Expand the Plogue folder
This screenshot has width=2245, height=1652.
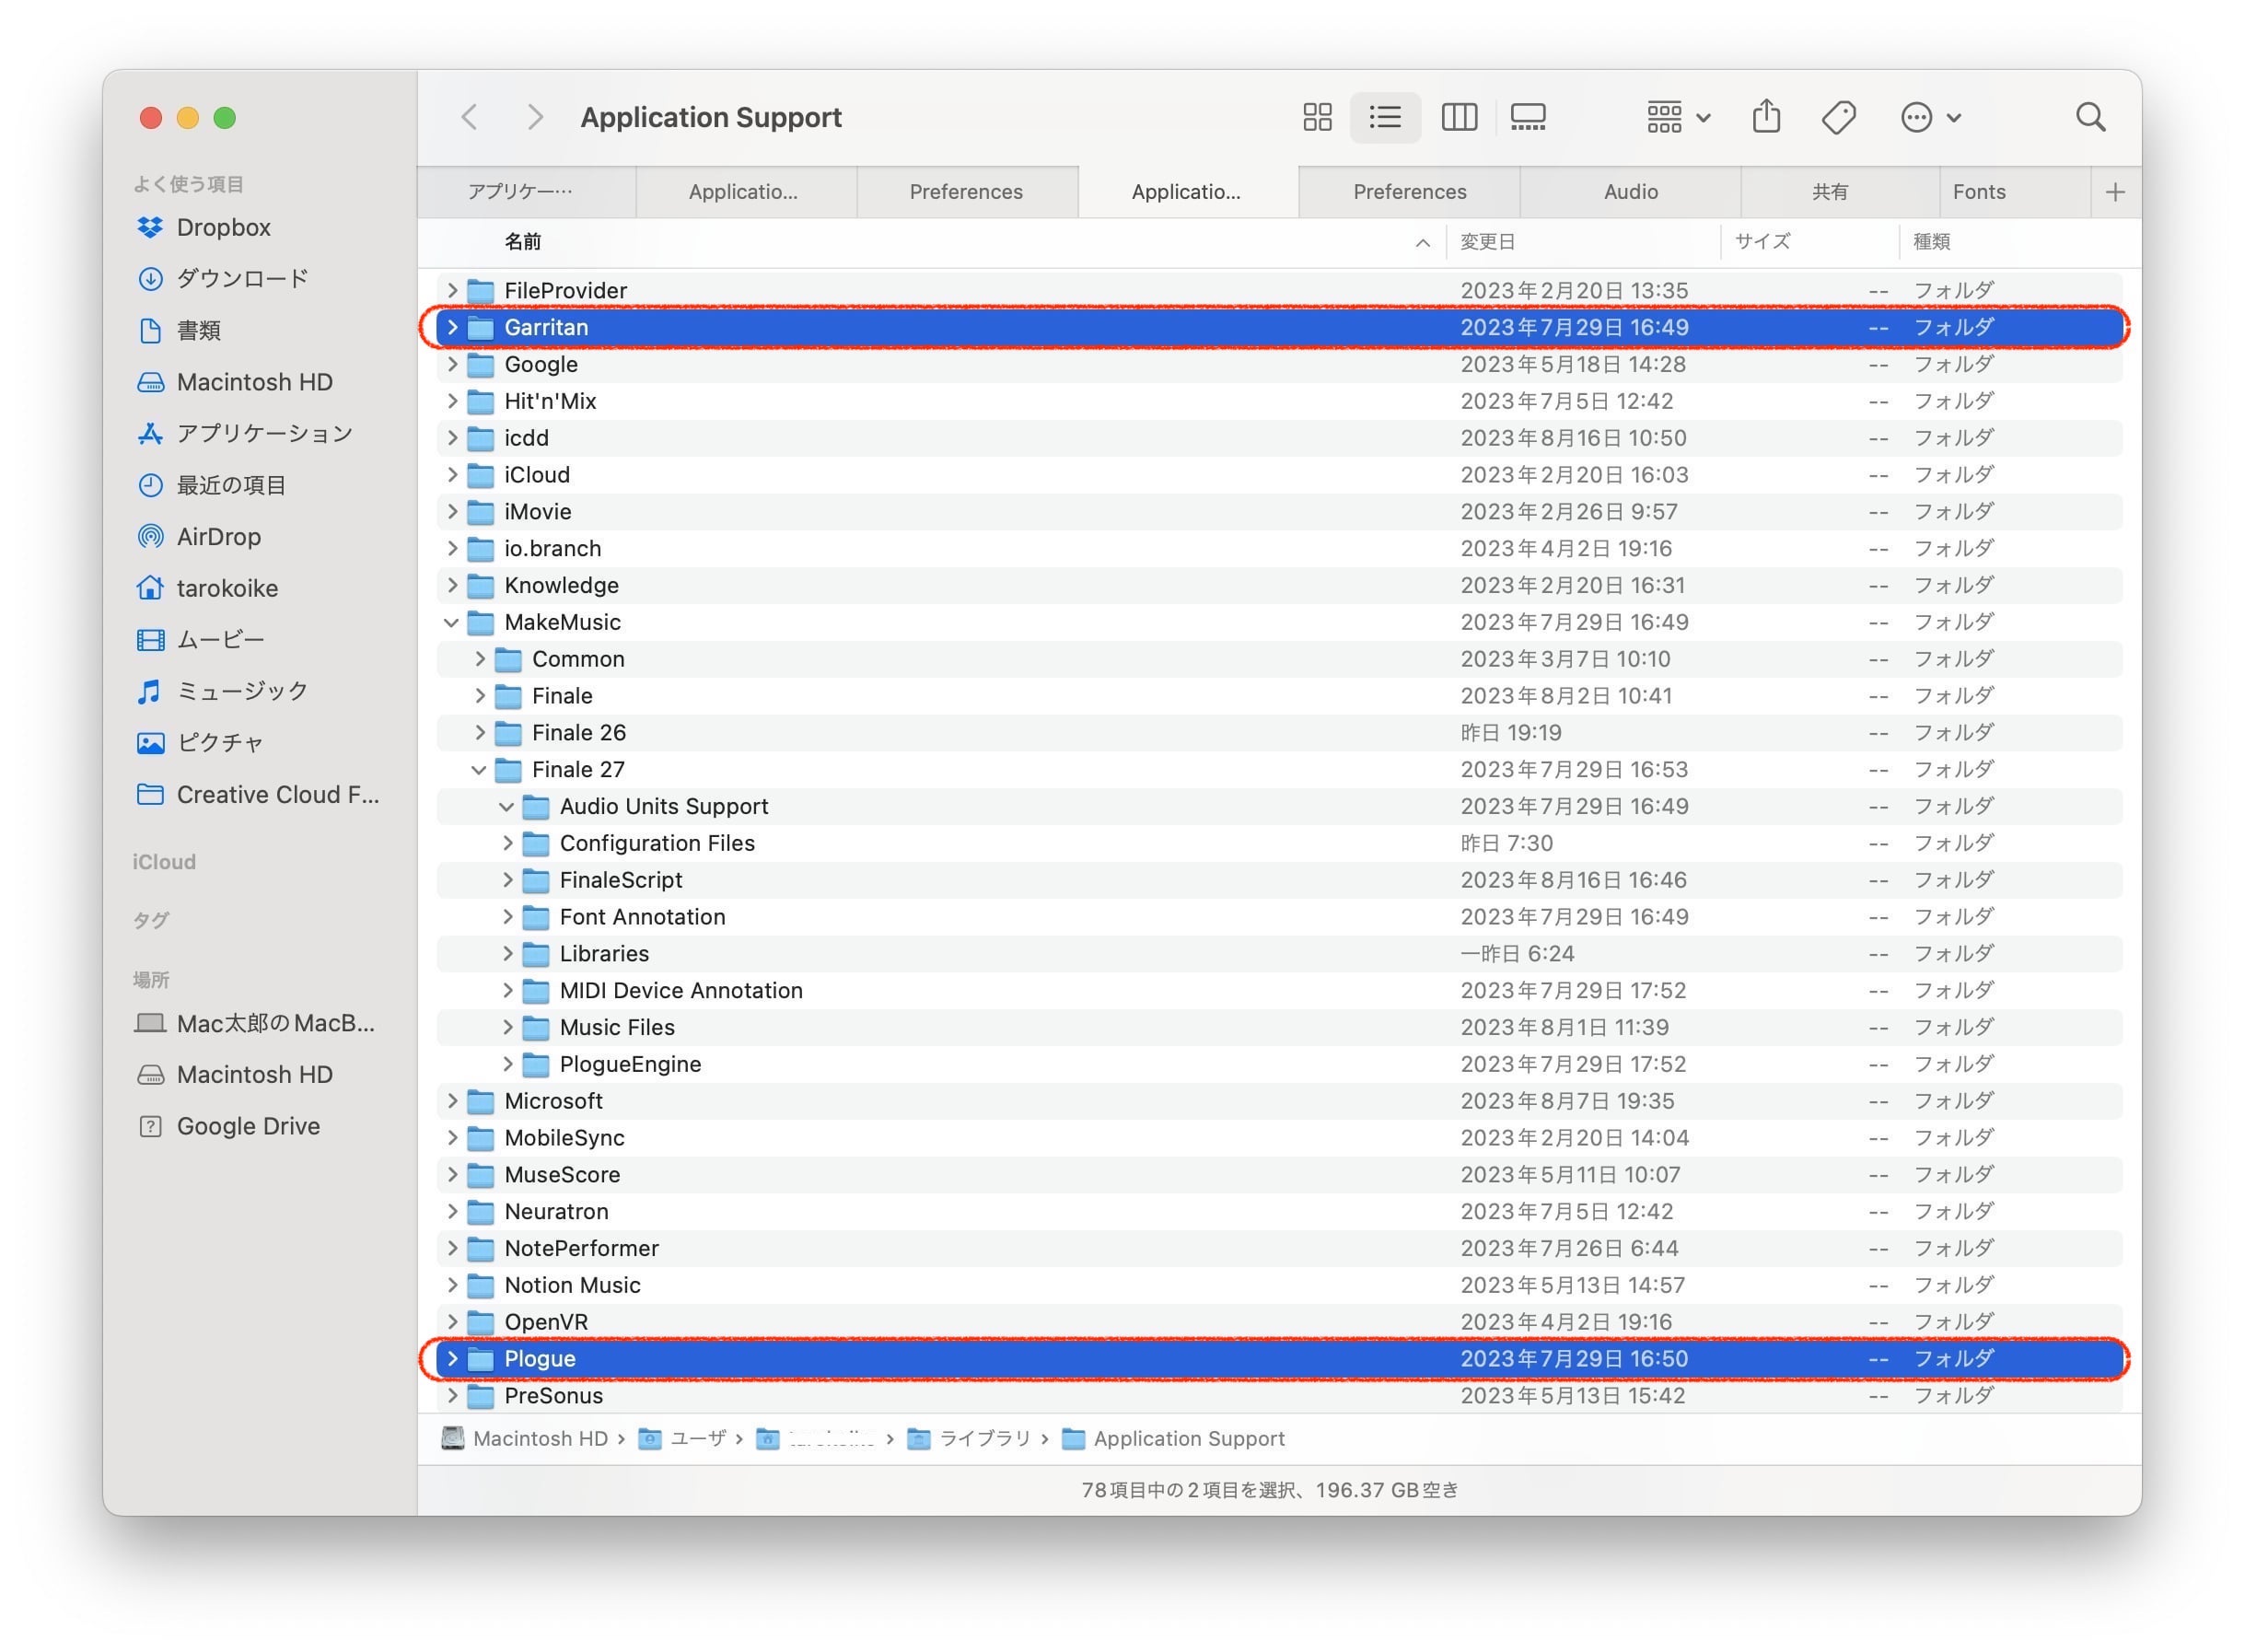pos(452,1359)
